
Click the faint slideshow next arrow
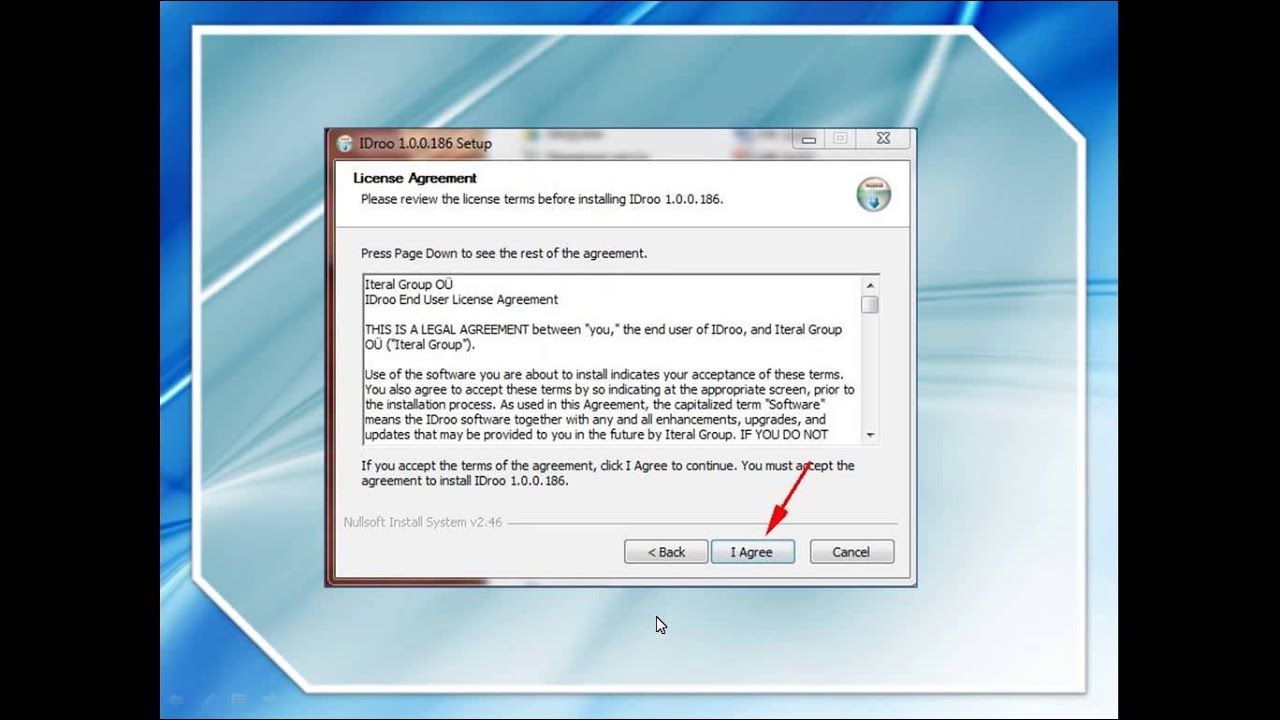tap(270, 699)
